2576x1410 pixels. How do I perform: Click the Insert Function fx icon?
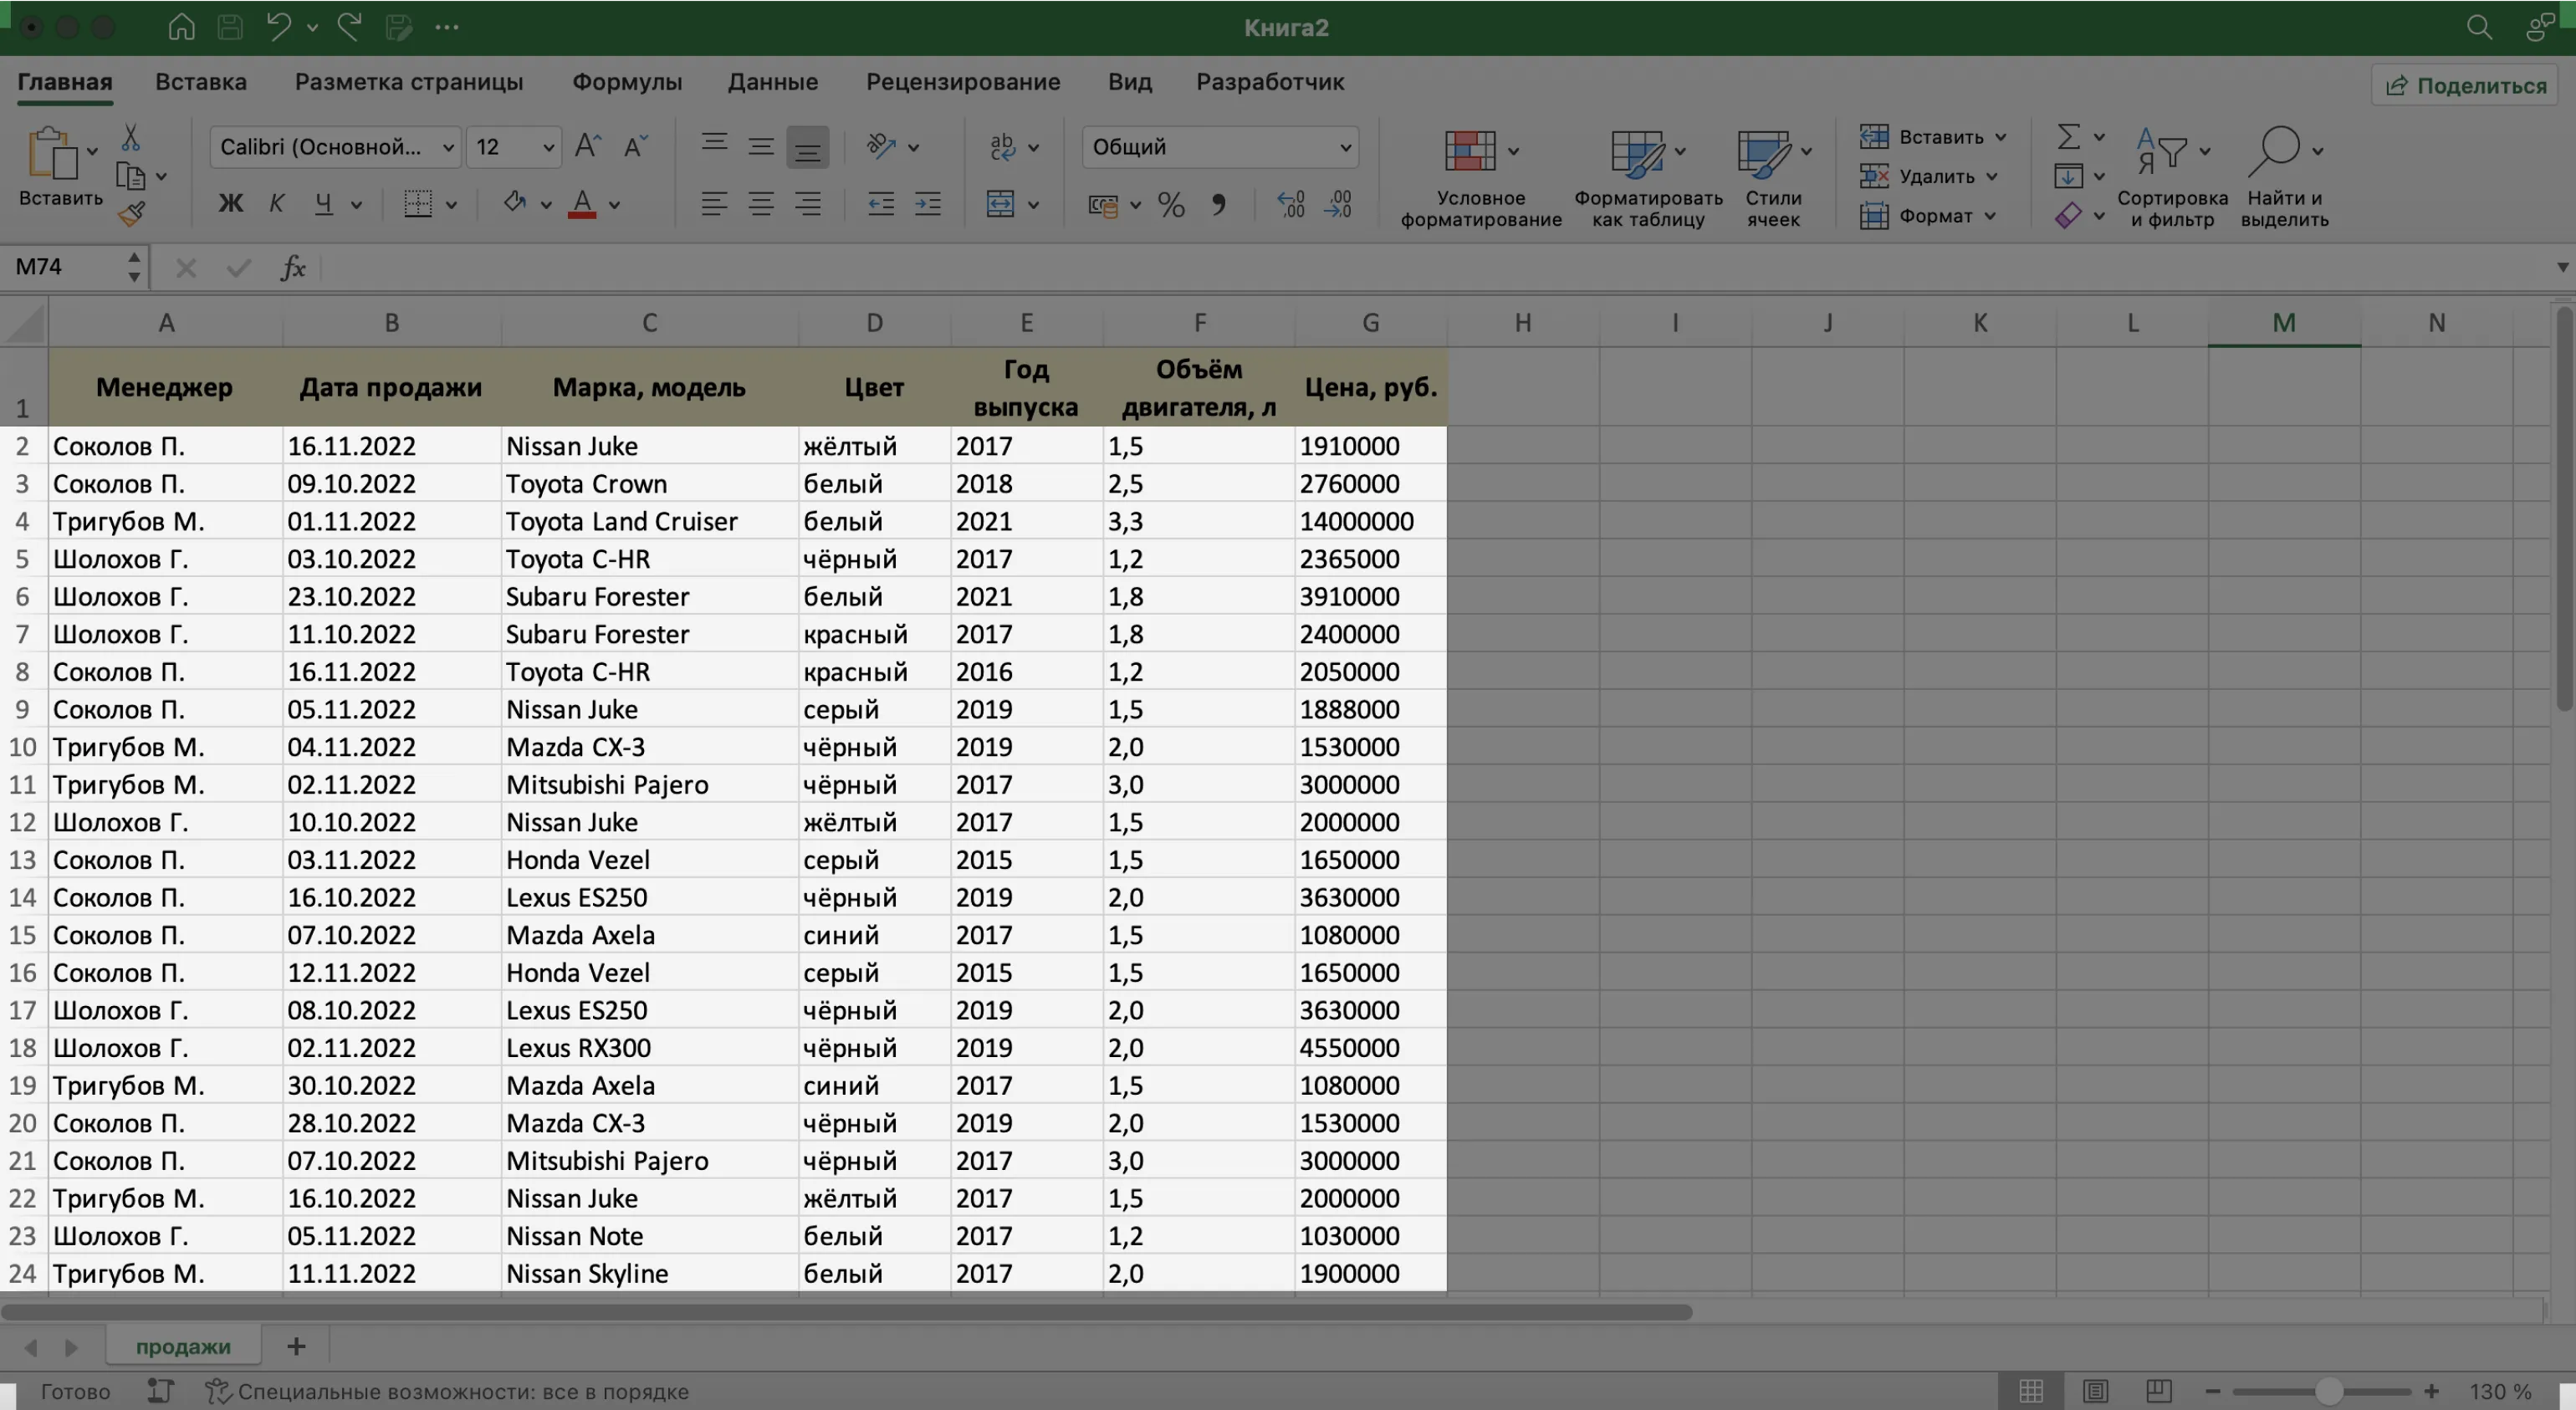293,267
